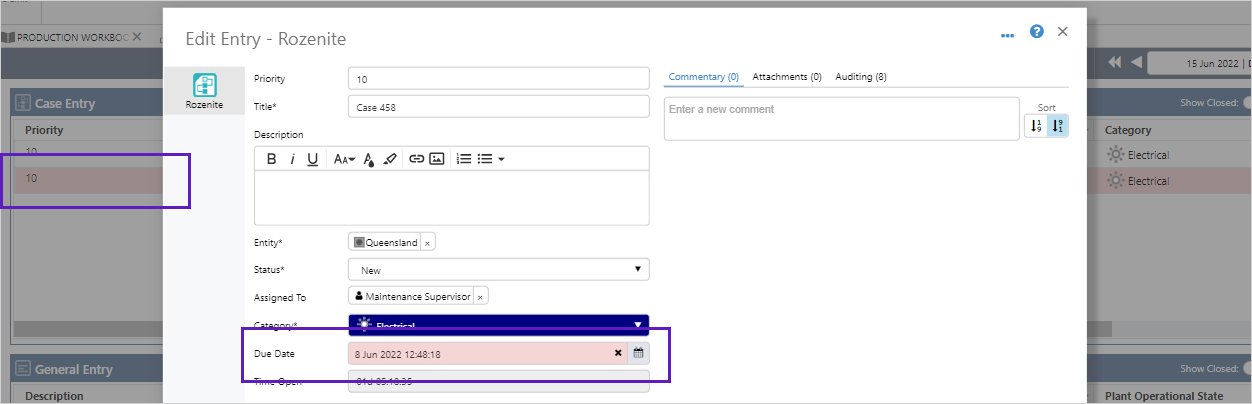The width and height of the screenshot is (1252, 404).
Task: Remove the Queensland entity tag
Action: click(427, 242)
